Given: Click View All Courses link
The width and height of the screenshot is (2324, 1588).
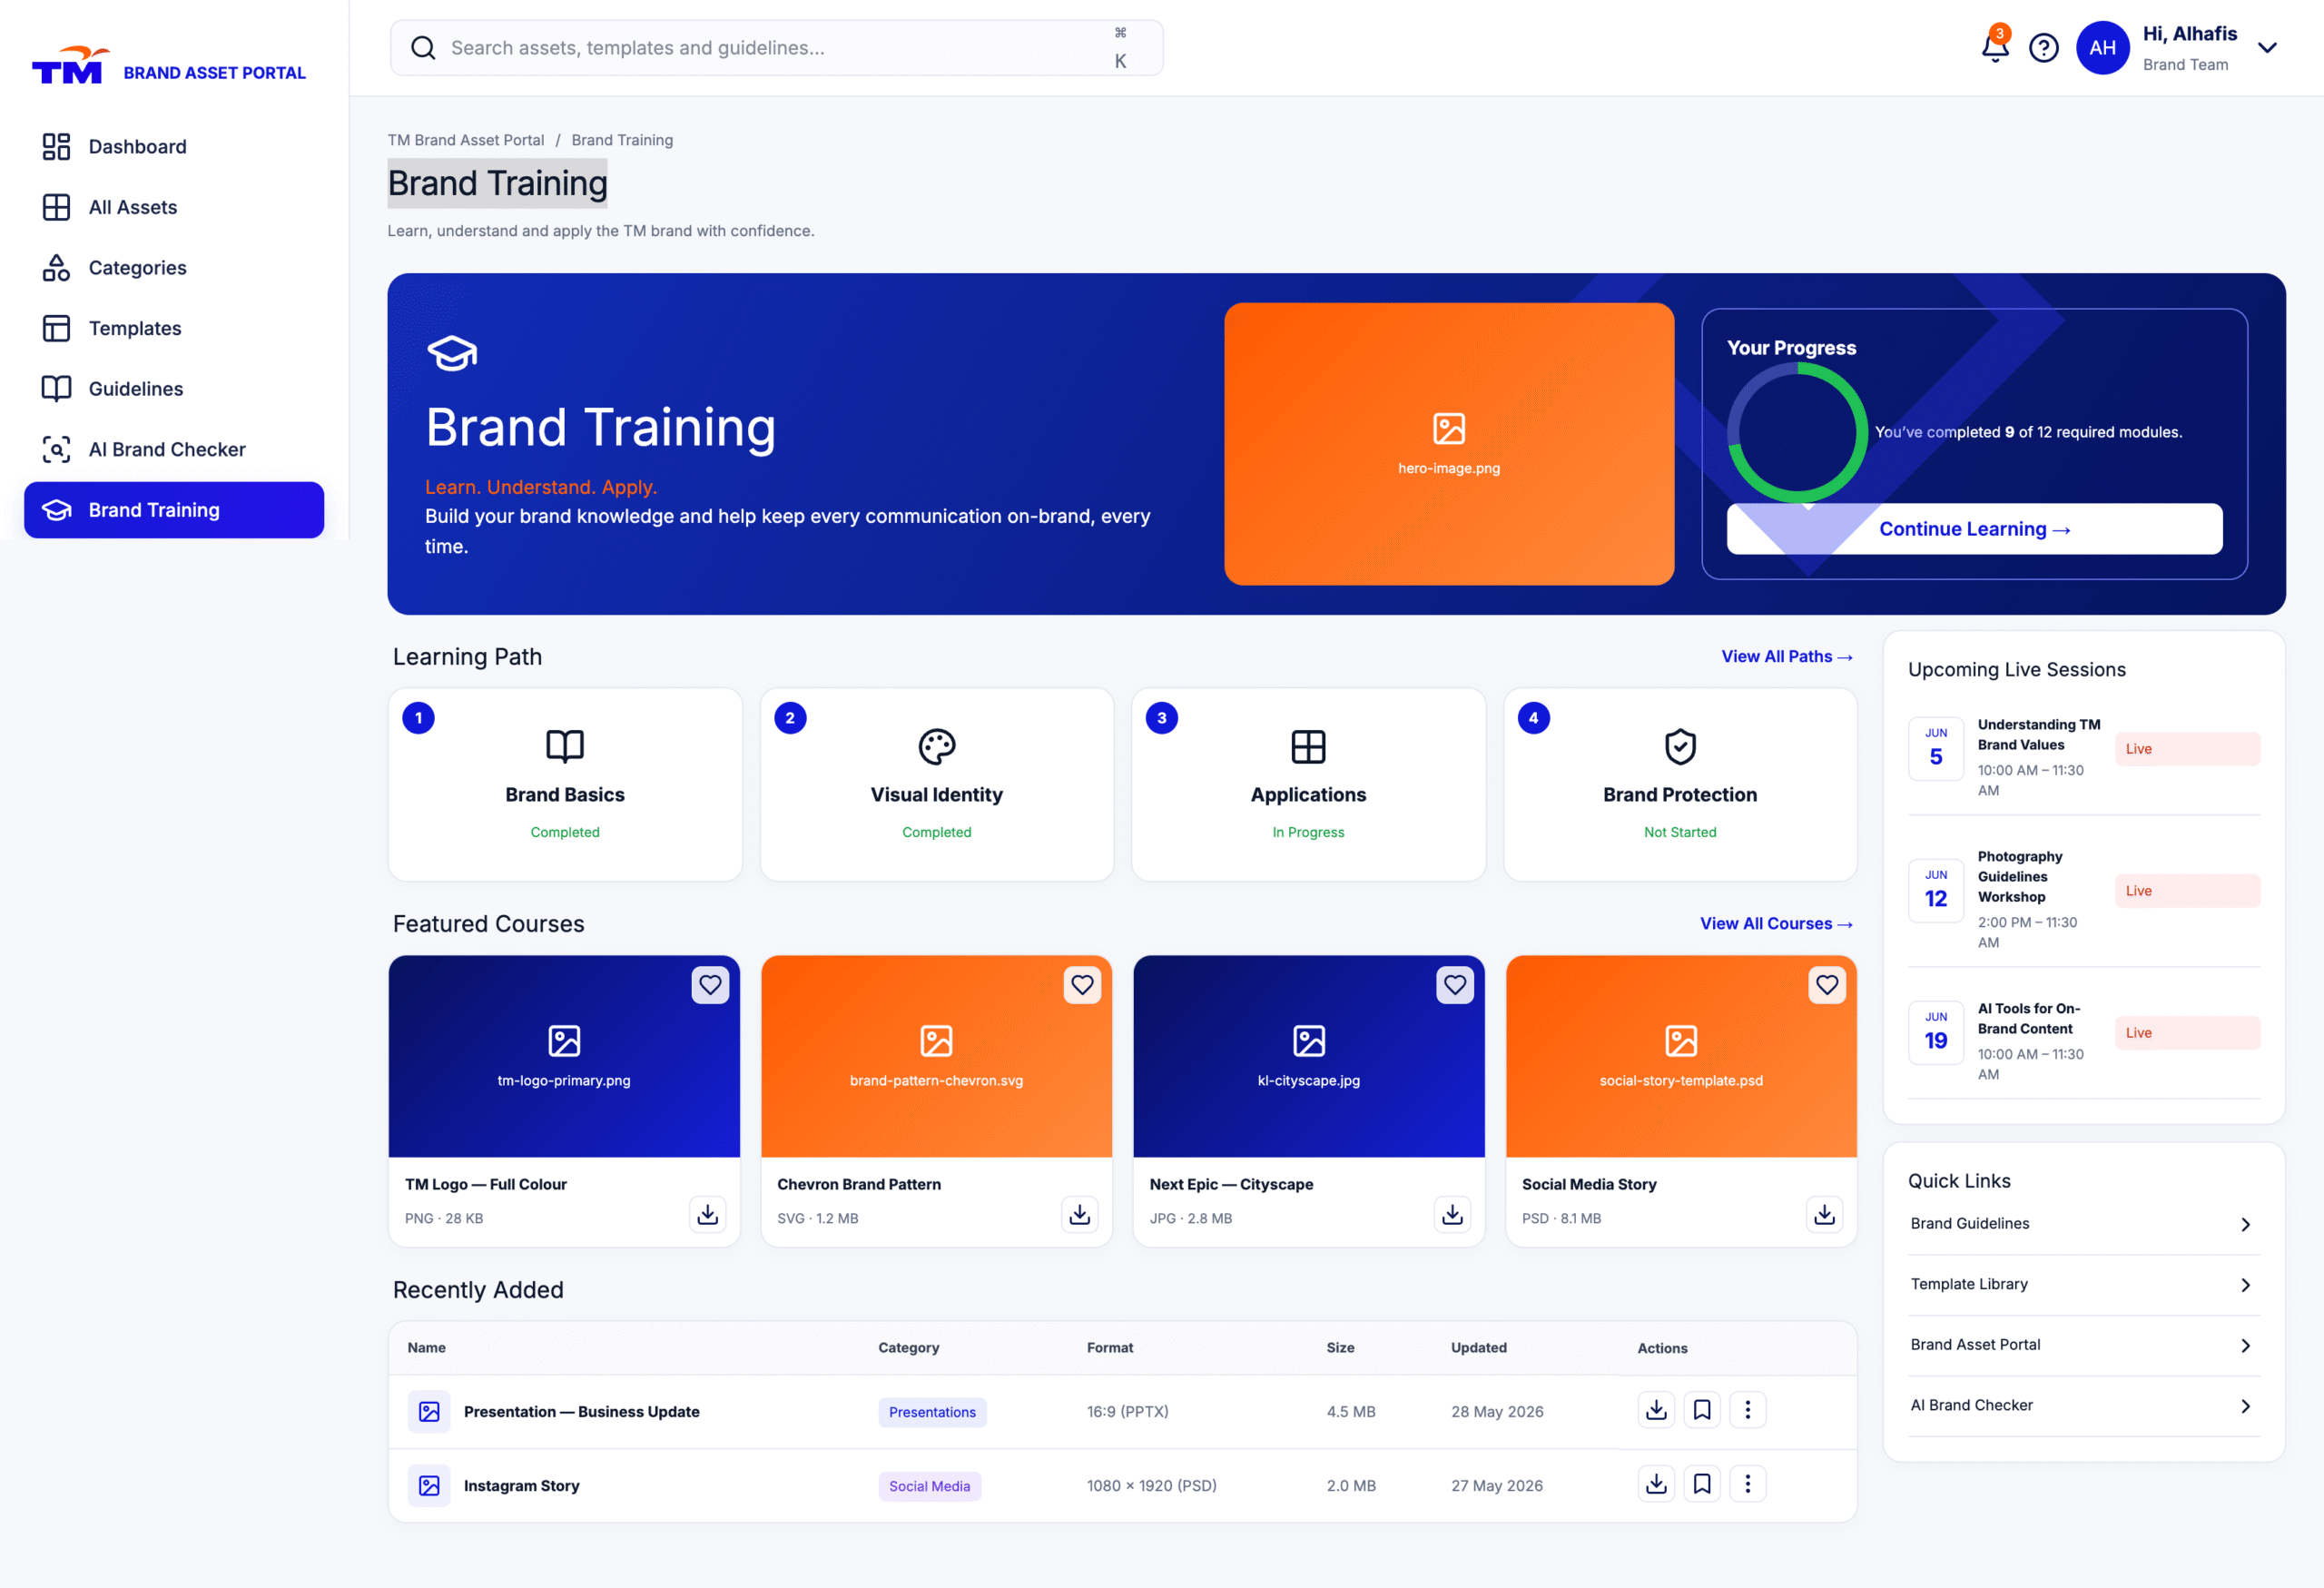Looking at the screenshot, I should pyautogui.click(x=1776, y=924).
